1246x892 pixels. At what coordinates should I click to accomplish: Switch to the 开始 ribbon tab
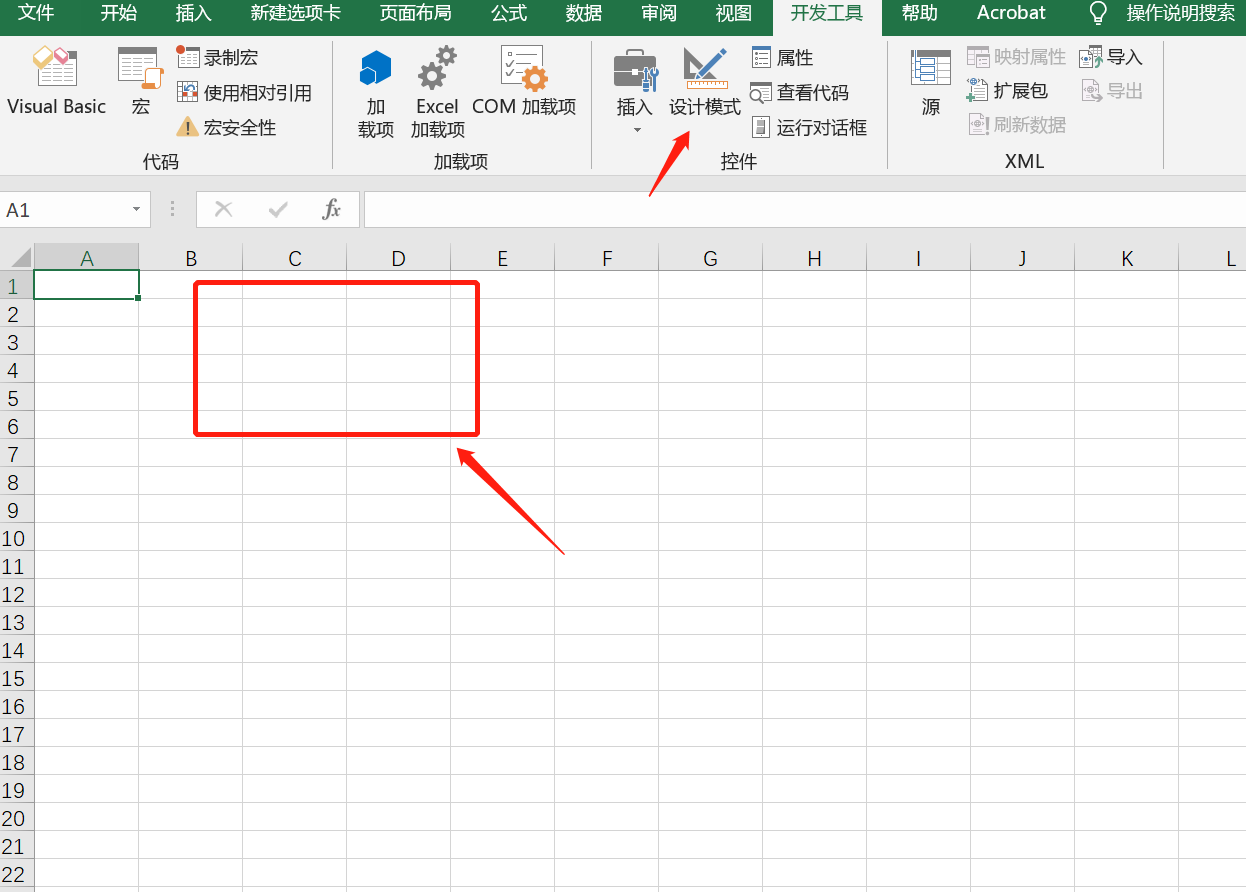(118, 13)
